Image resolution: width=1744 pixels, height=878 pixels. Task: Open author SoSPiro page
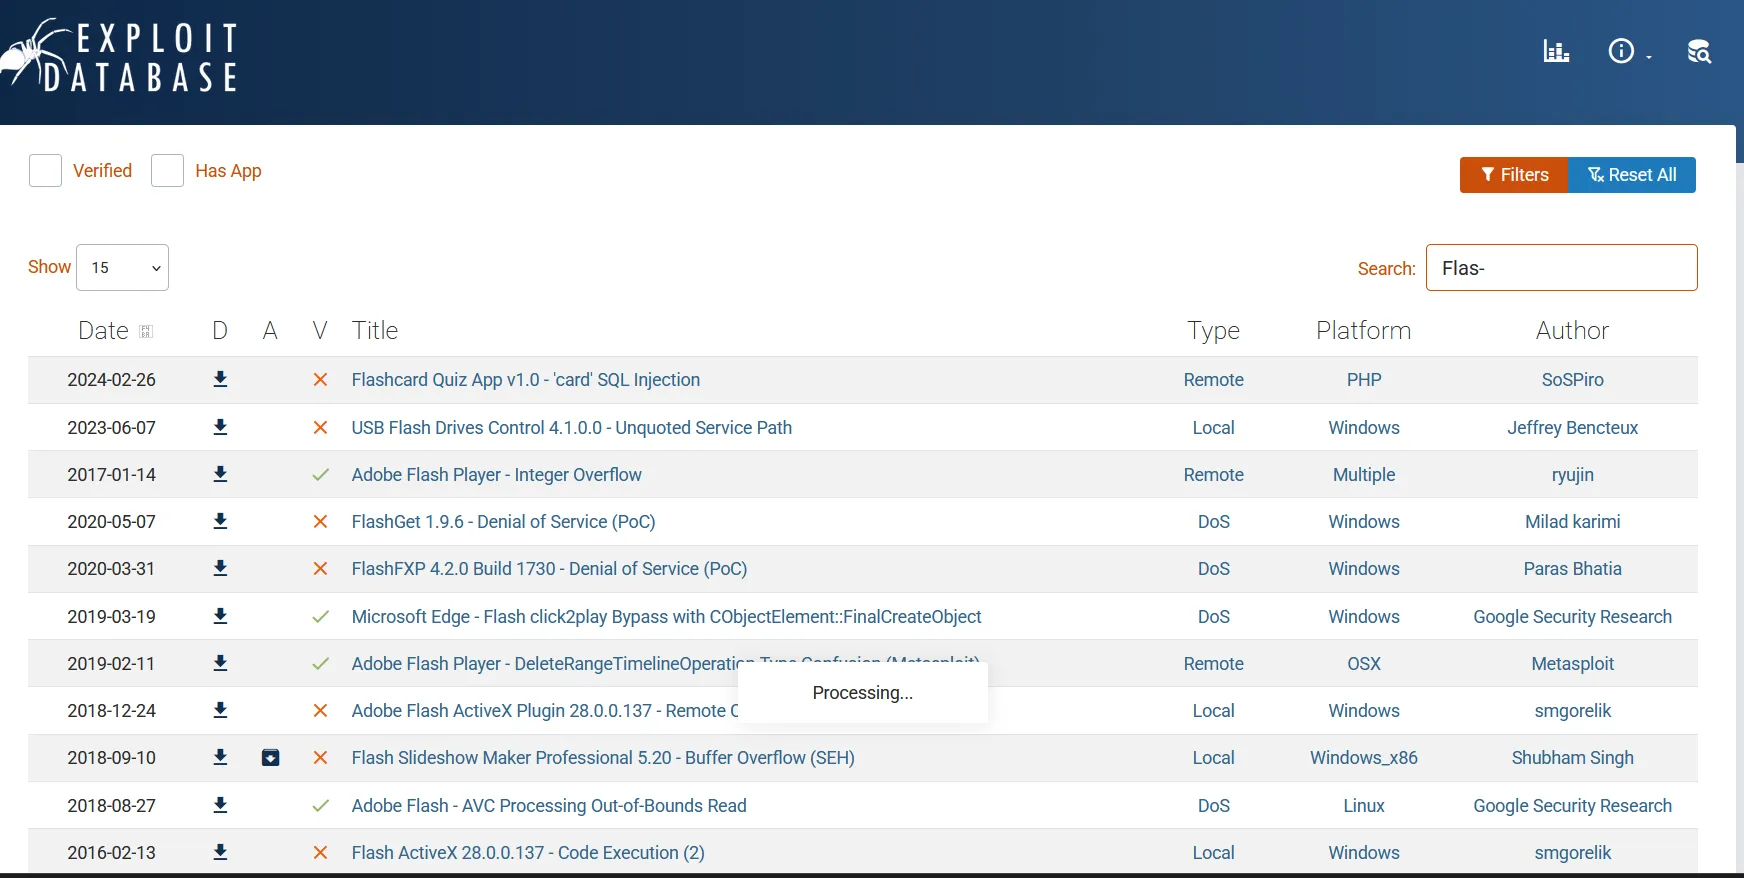[1573, 380]
